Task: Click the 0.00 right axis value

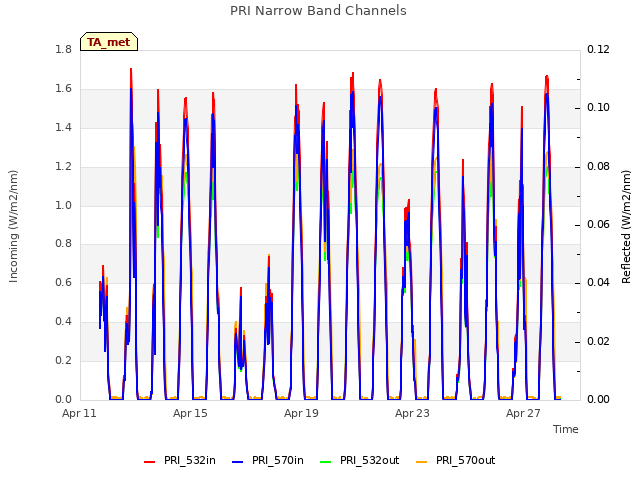Action: (598, 399)
